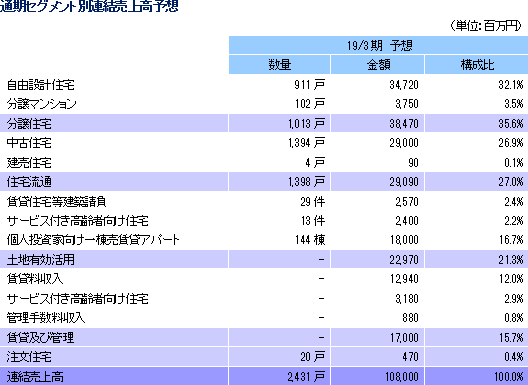
Task: Click the 管理手数料収入 row label
Action: (46, 318)
